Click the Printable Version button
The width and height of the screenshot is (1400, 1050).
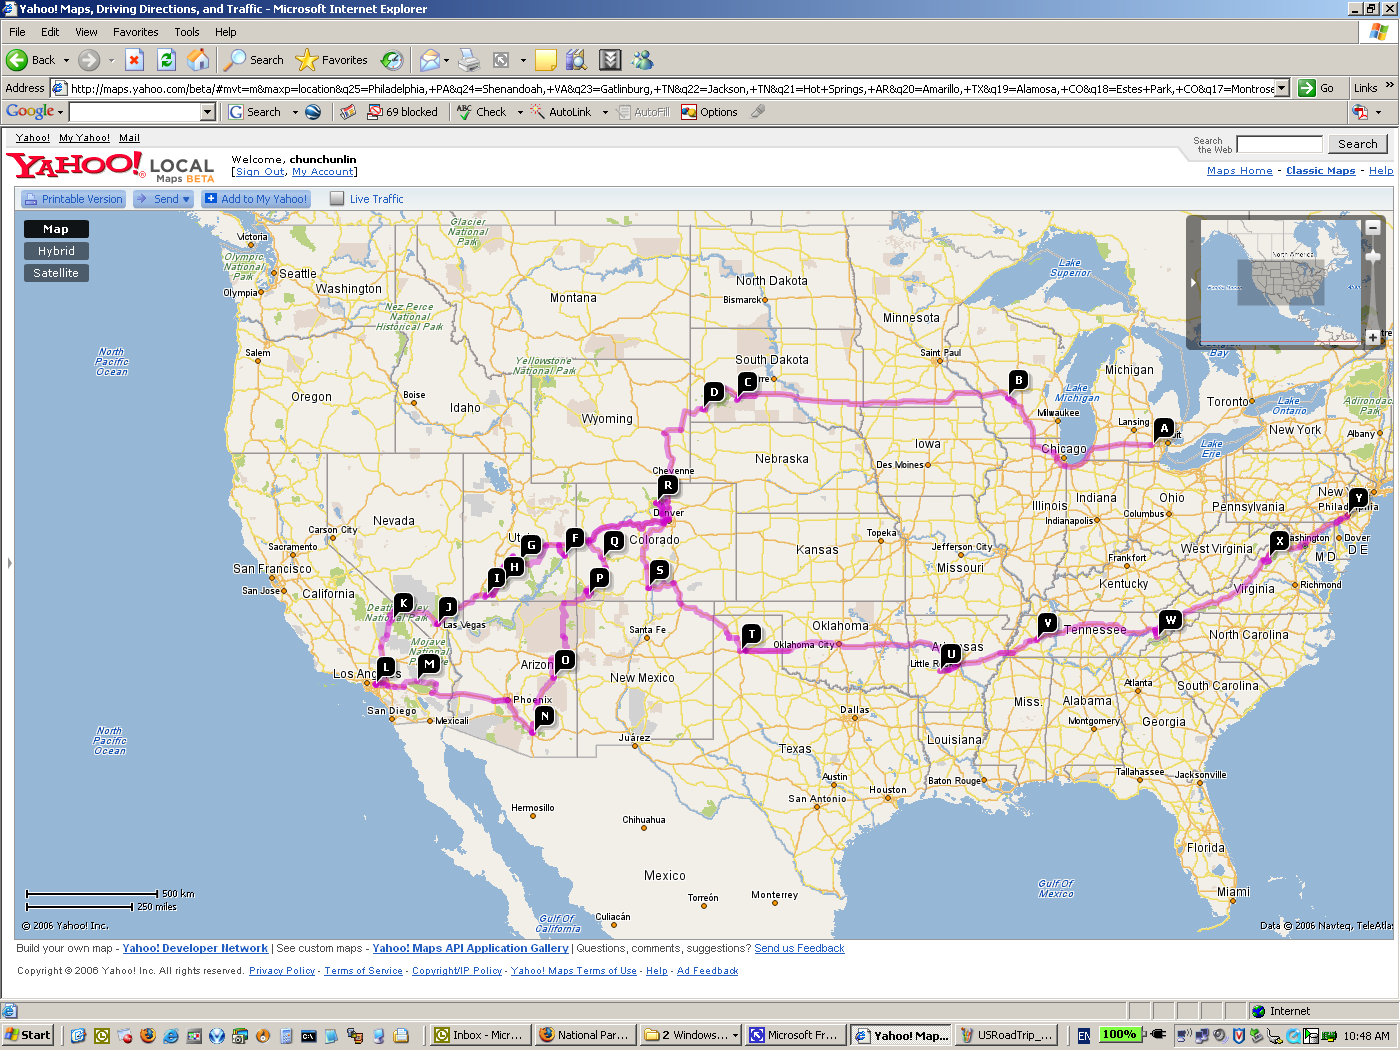click(73, 199)
